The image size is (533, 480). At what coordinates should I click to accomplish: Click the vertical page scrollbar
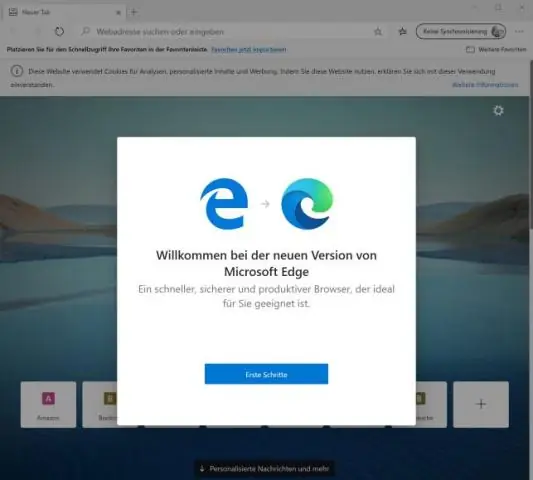click(x=531, y=270)
